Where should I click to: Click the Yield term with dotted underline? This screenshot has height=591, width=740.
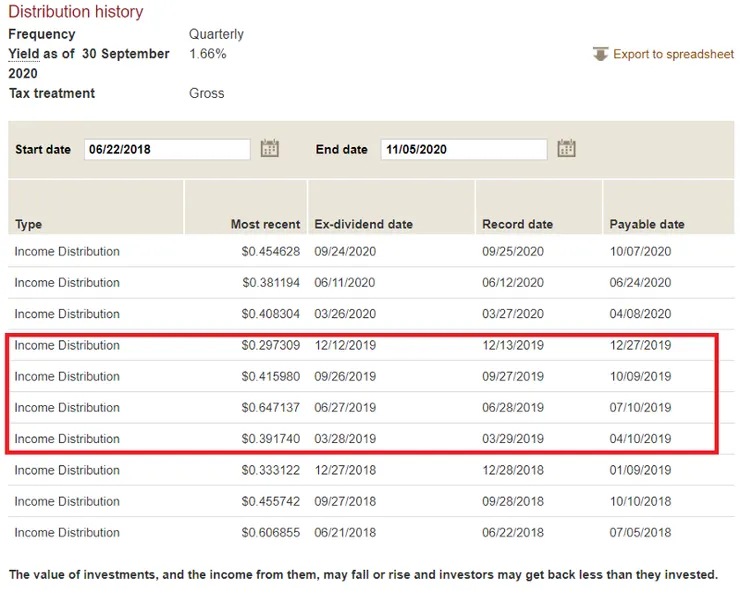click(24, 54)
